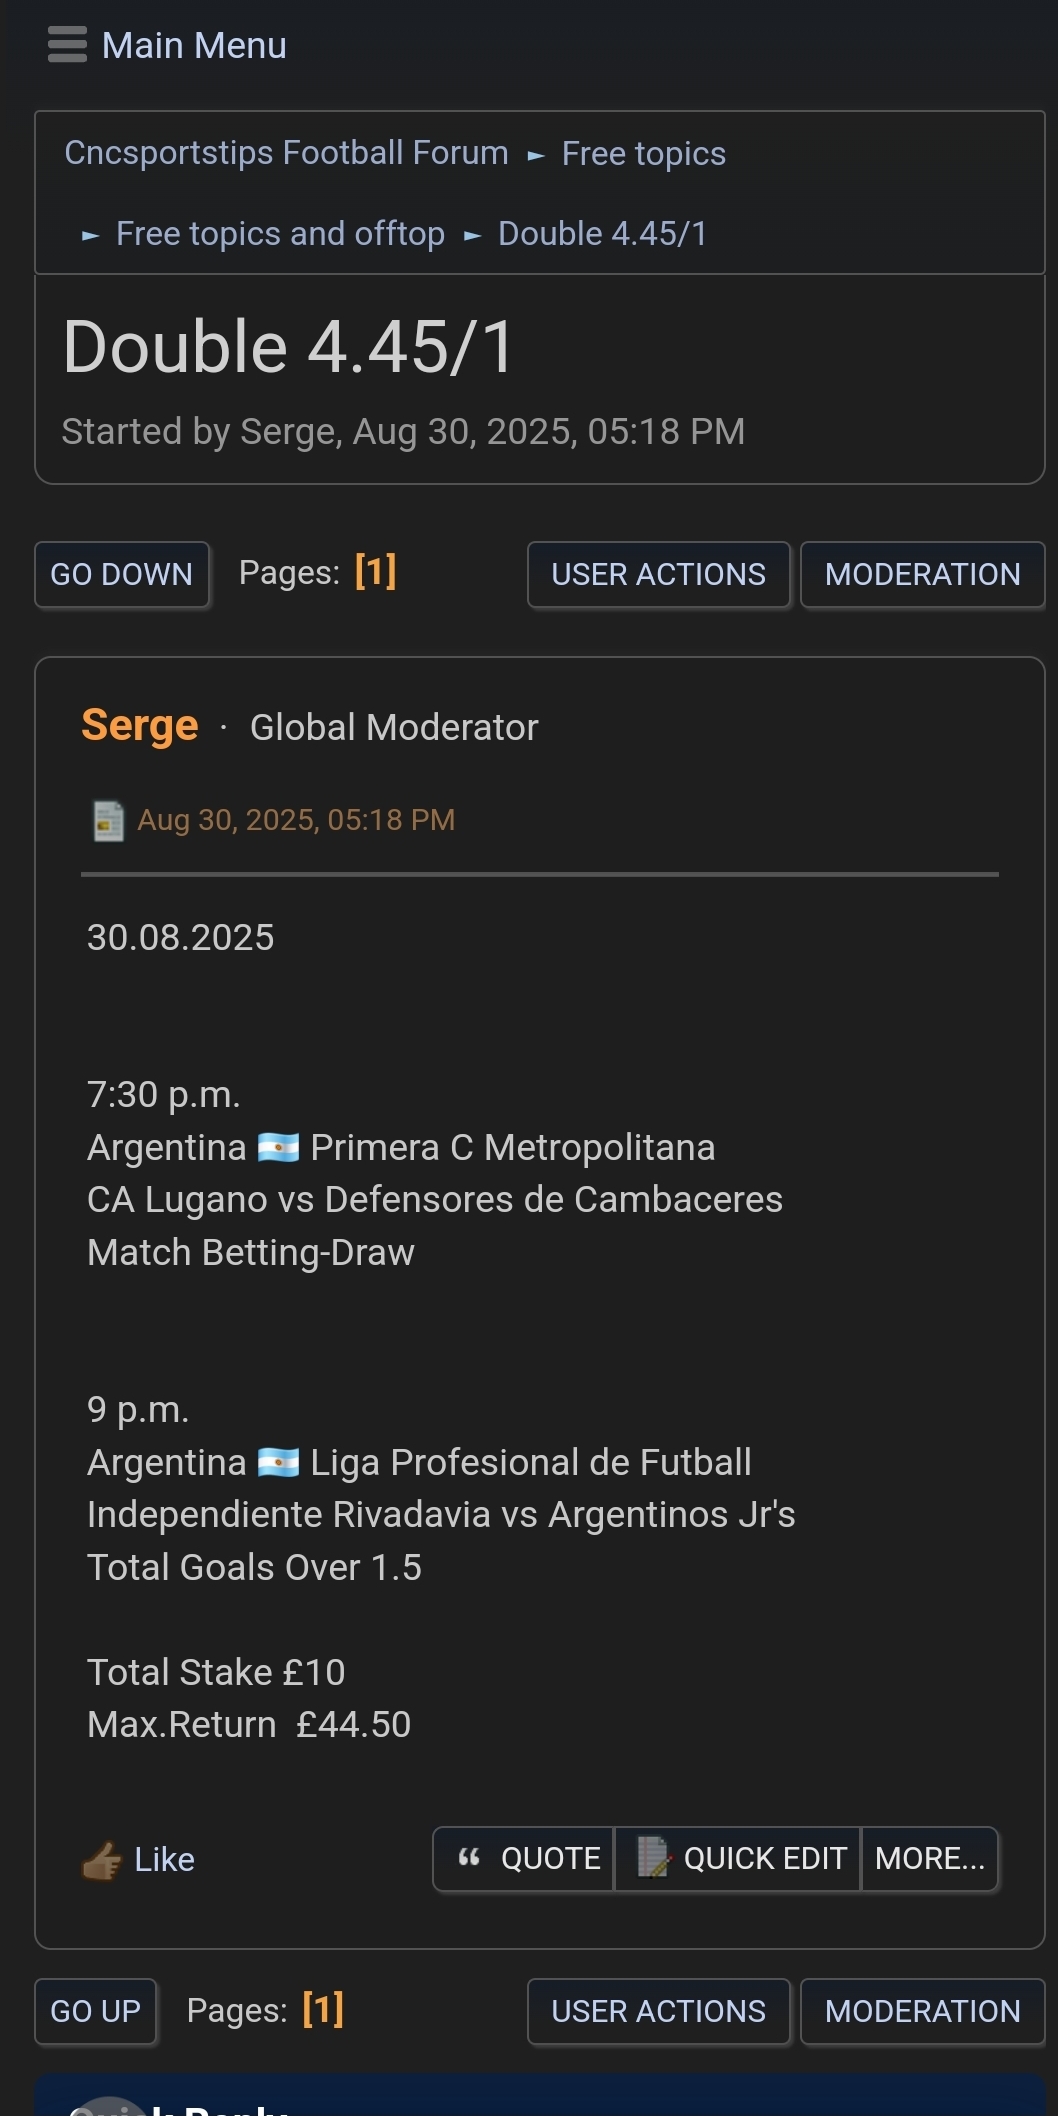Open the Main Menu hamburger icon

[x=67, y=45]
